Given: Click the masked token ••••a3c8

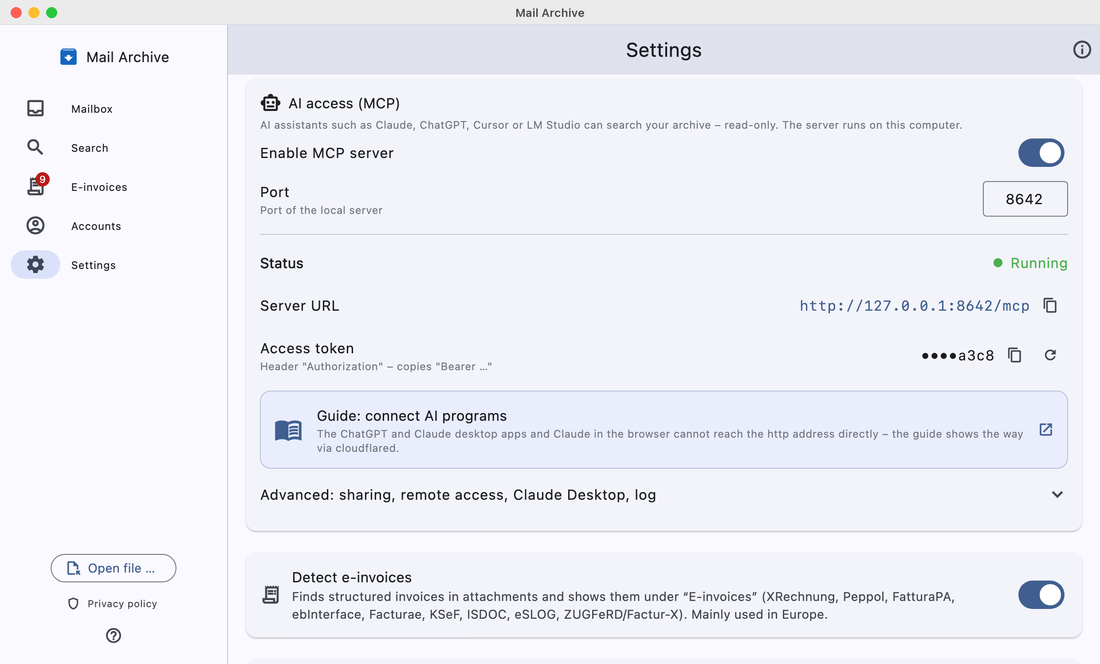Looking at the screenshot, I should [958, 355].
